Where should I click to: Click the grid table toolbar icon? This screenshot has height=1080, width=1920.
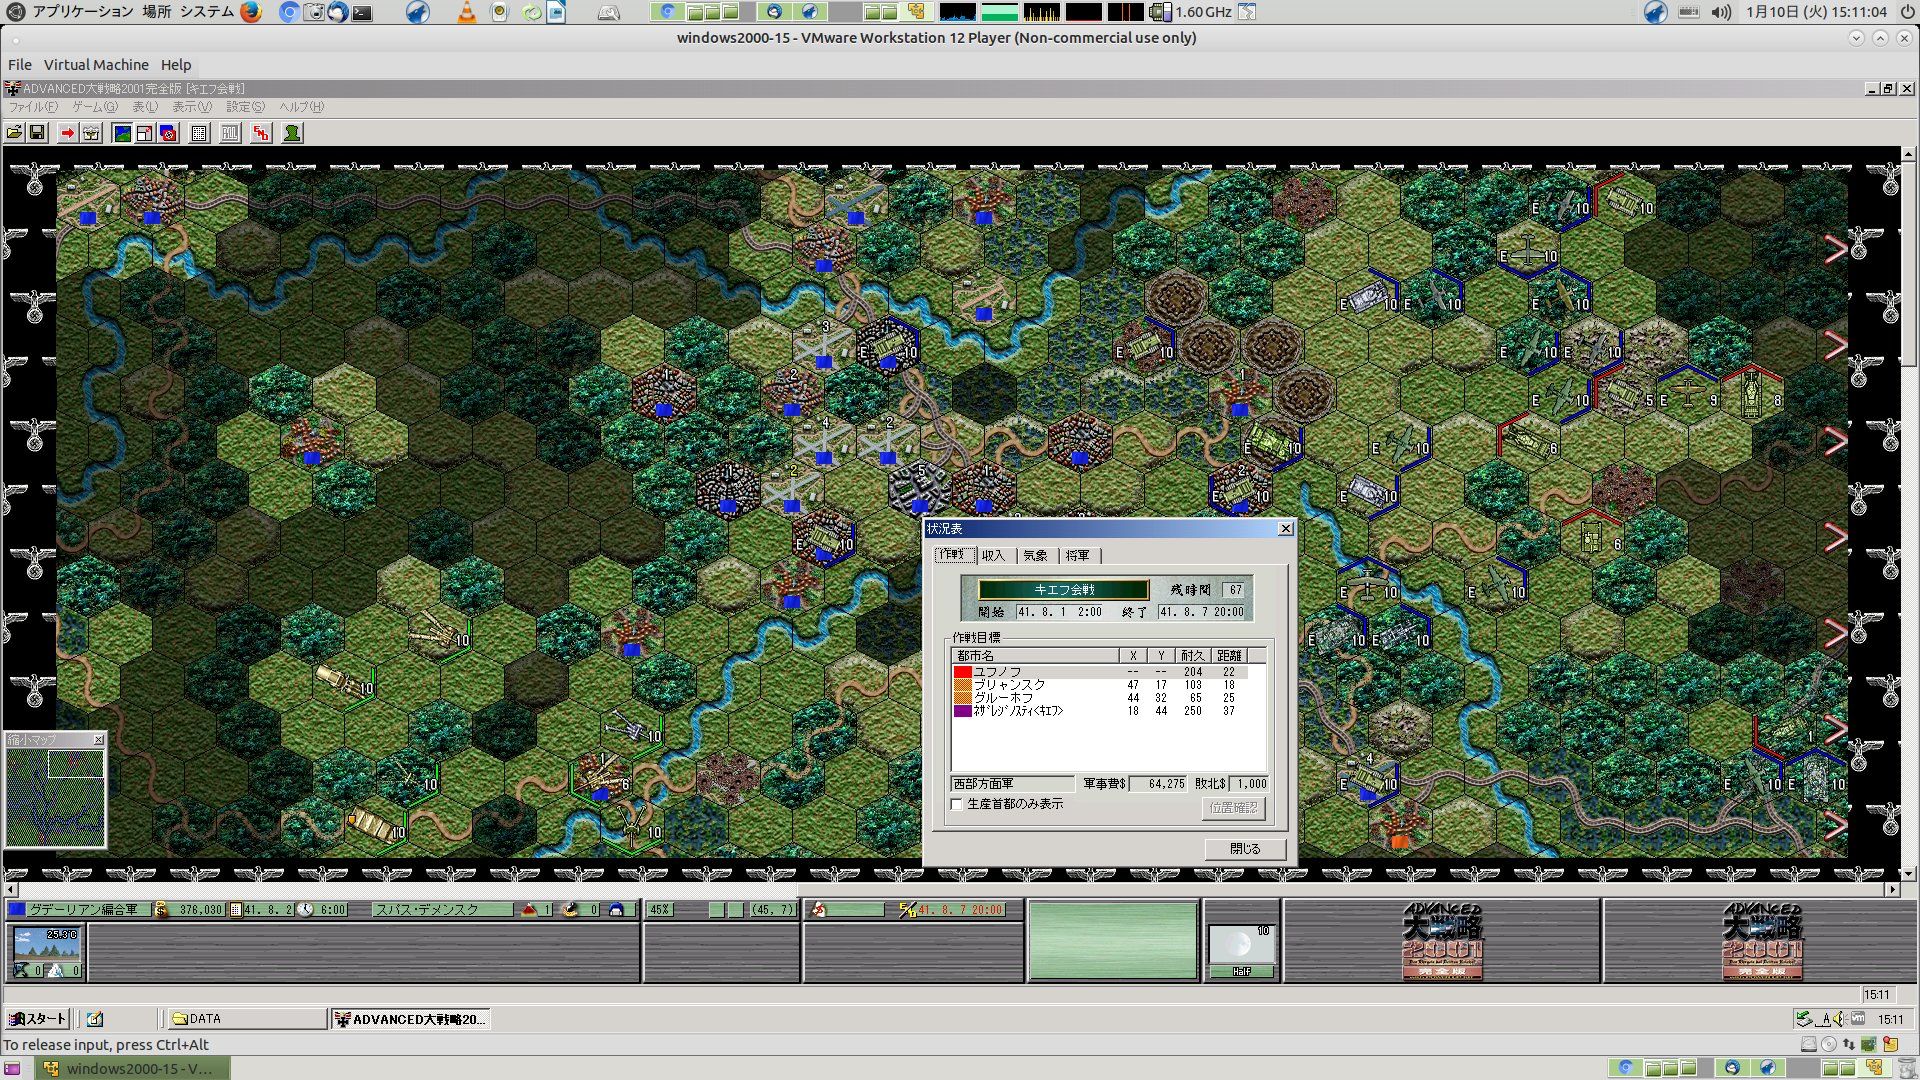pos(199,133)
